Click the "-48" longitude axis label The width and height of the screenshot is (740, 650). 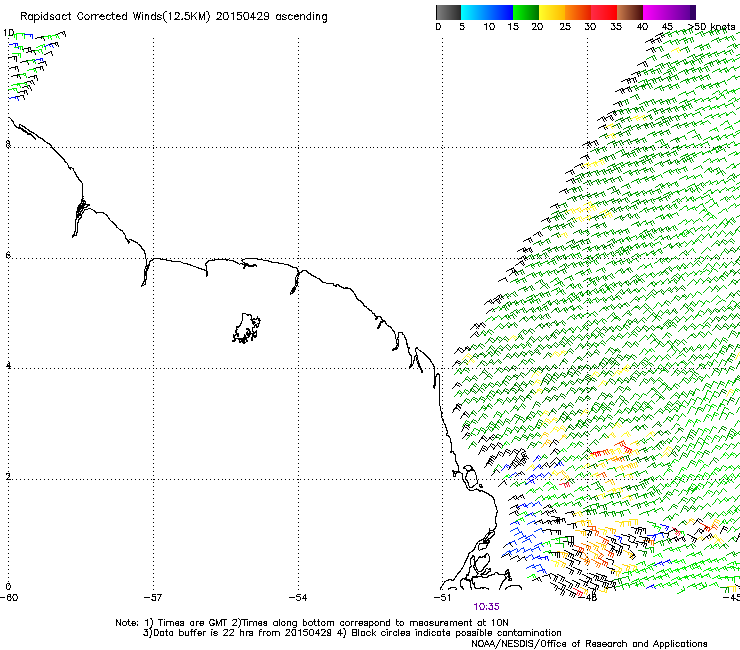(589, 598)
